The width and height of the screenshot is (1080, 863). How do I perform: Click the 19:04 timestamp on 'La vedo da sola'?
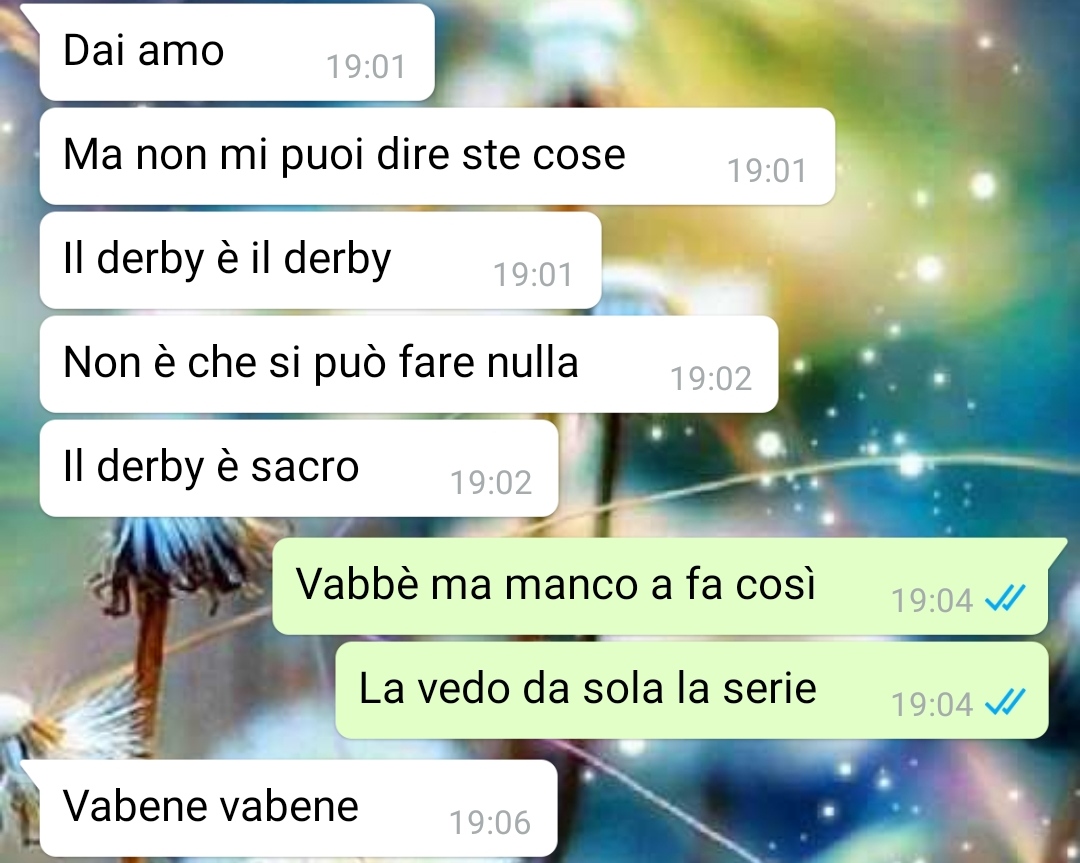[932, 705]
